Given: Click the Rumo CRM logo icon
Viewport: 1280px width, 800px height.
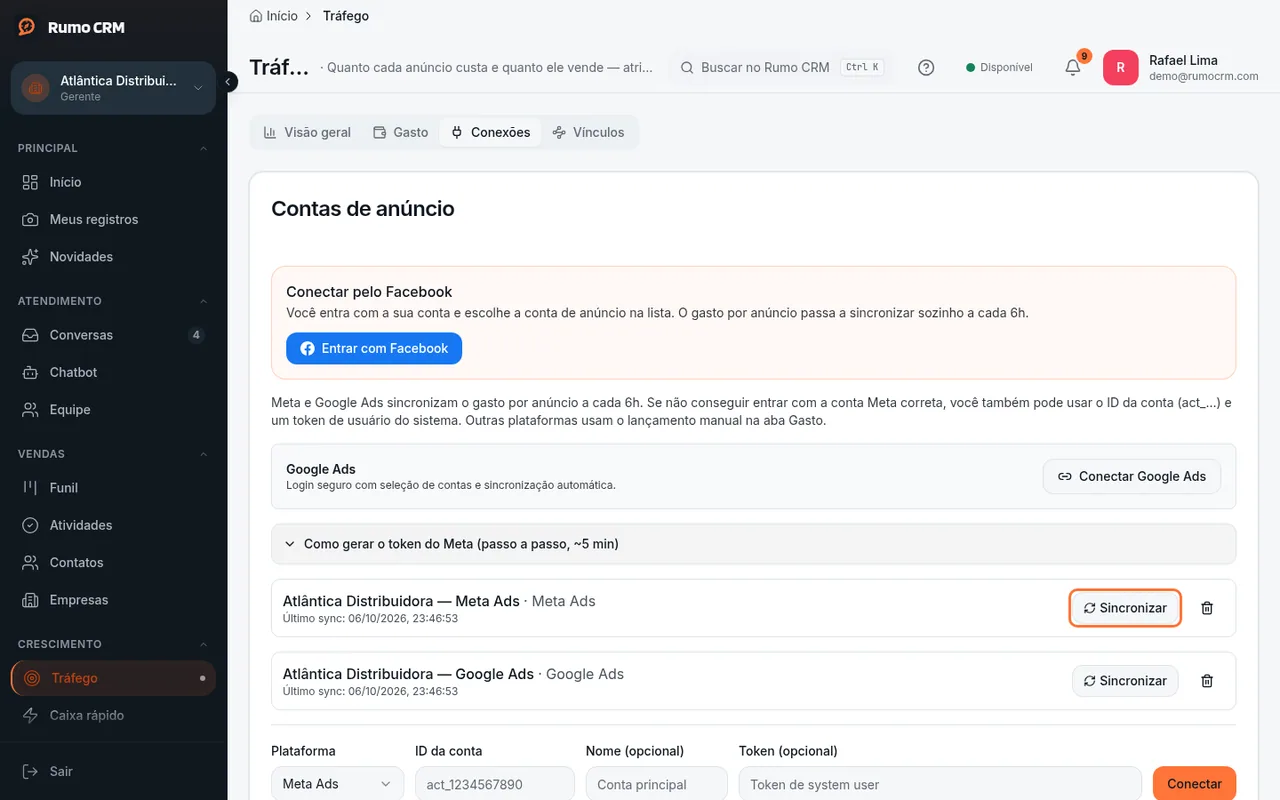Looking at the screenshot, I should click(27, 27).
